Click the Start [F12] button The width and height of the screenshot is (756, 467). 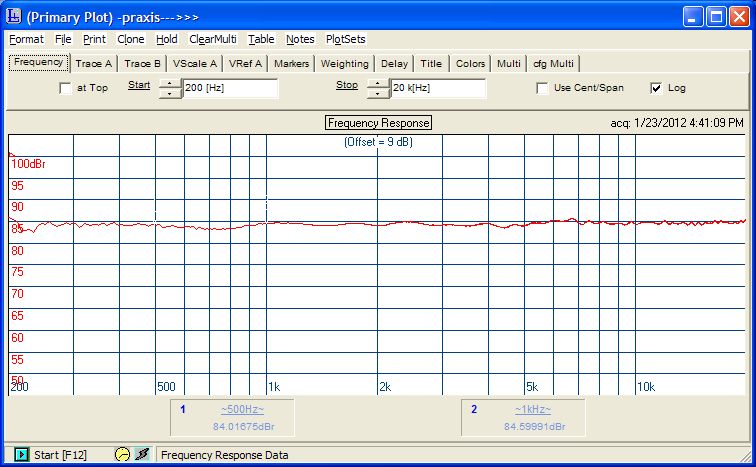tap(51, 454)
